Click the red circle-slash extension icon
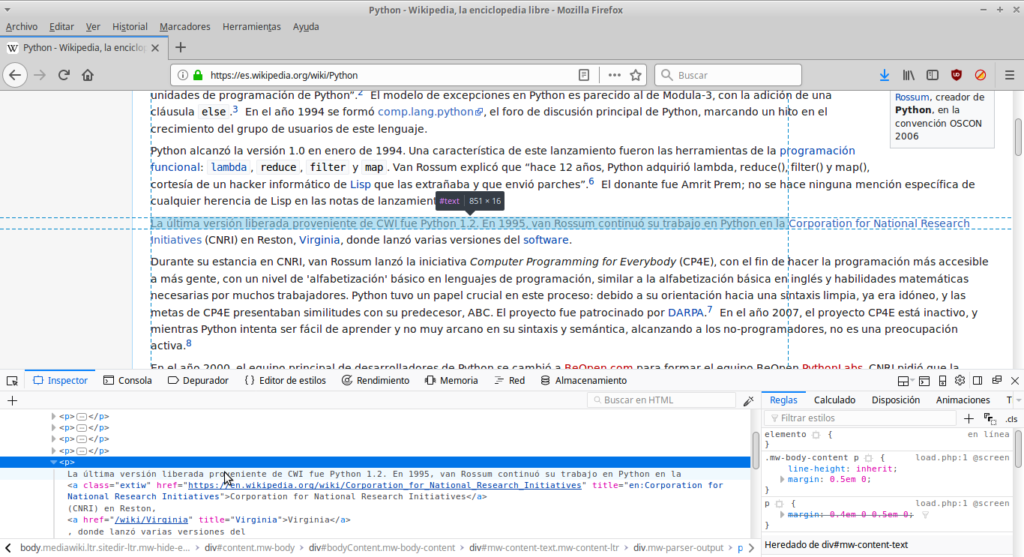This screenshot has height=557, width=1024. click(x=980, y=75)
